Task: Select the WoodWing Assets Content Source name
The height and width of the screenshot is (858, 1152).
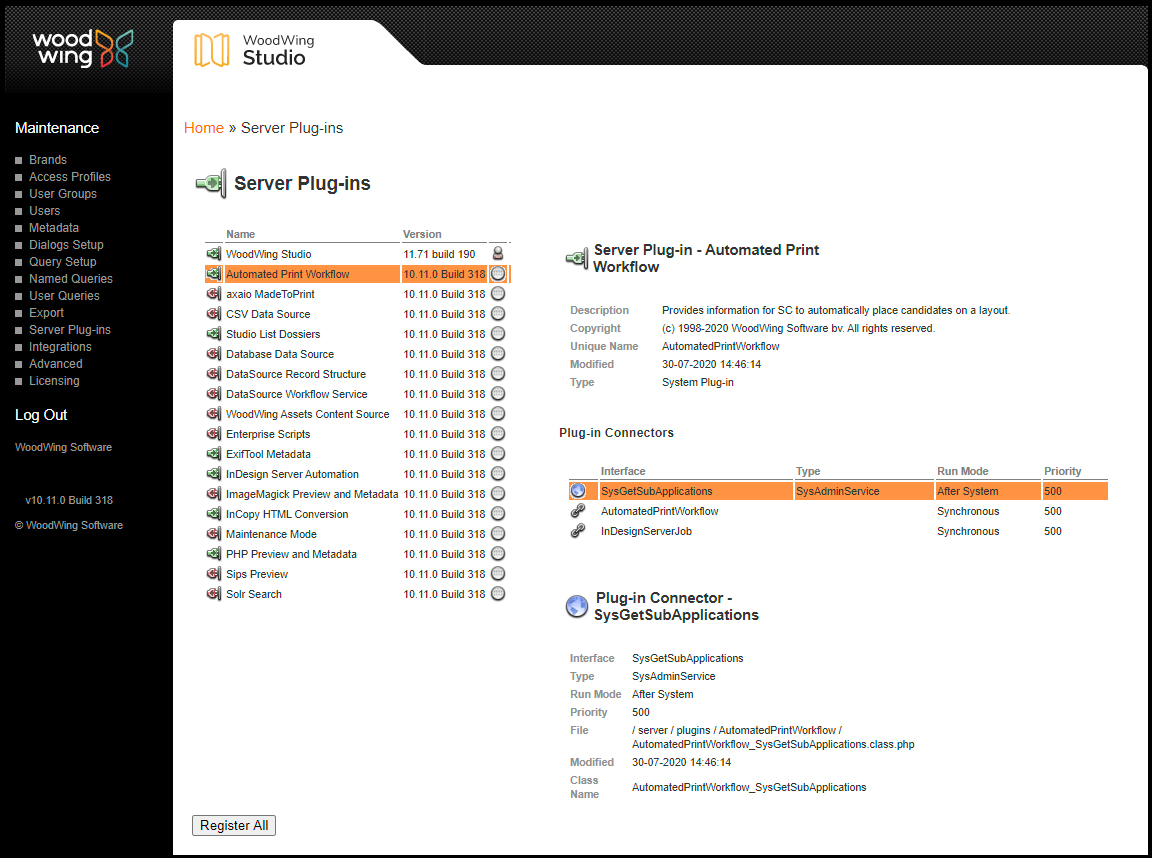Action: pyautogui.click(x=307, y=414)
